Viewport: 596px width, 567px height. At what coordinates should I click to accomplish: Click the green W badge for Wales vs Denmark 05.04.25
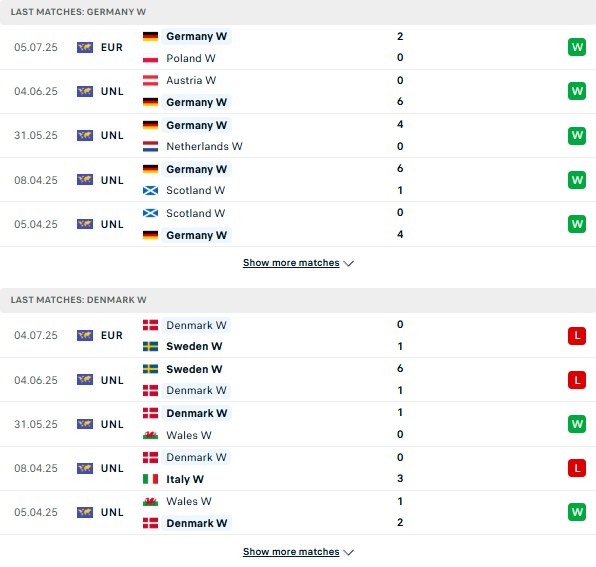pos(577,512)
